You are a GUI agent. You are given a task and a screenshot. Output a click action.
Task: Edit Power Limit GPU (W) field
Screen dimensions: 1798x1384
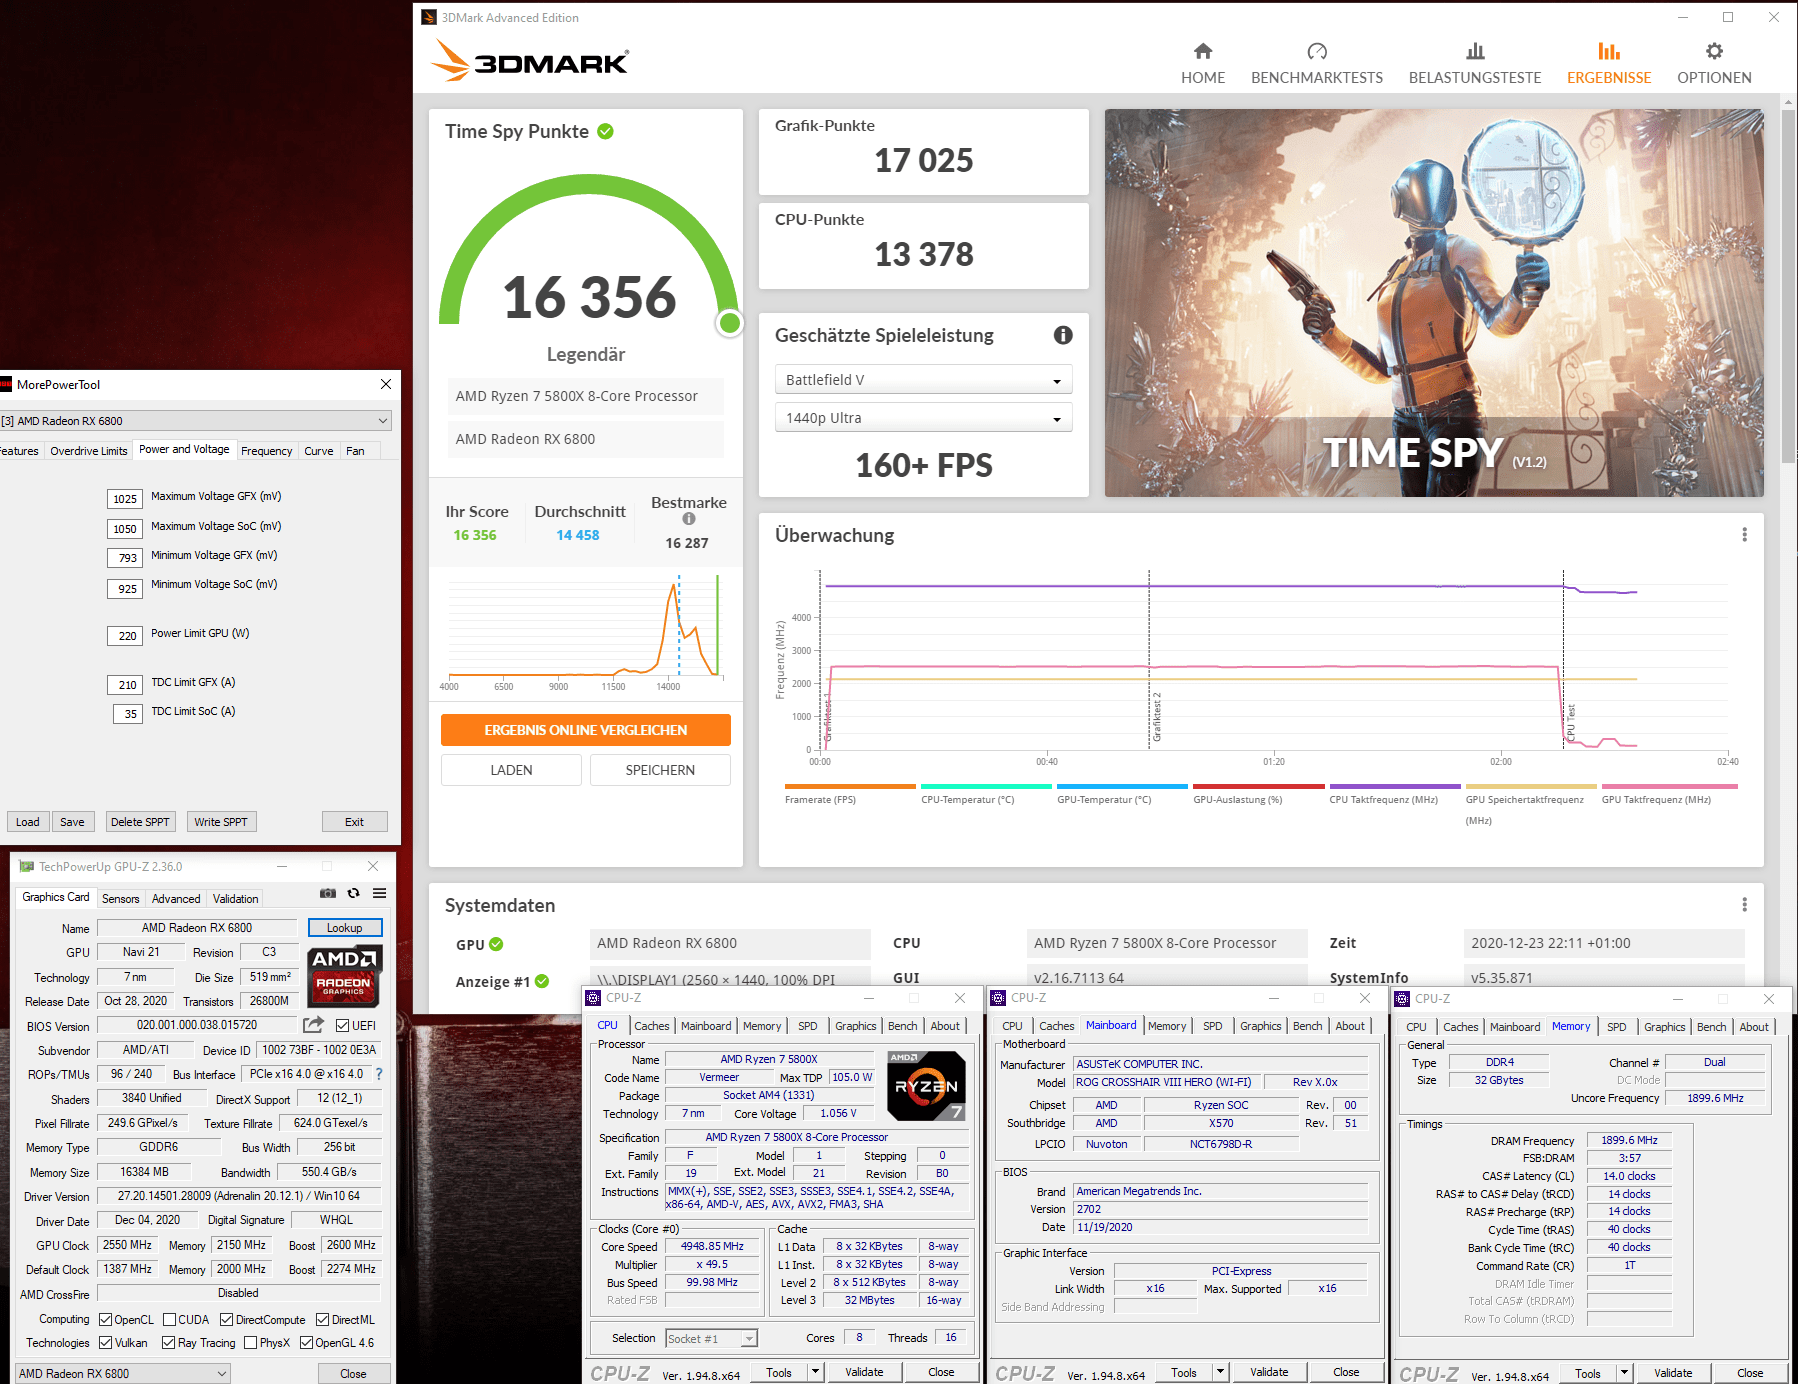pos(126,635)
